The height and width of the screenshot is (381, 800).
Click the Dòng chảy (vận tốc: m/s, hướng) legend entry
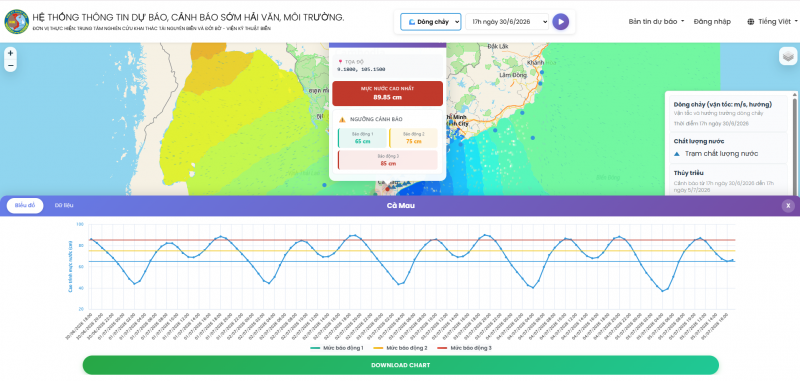coord(728,113)
